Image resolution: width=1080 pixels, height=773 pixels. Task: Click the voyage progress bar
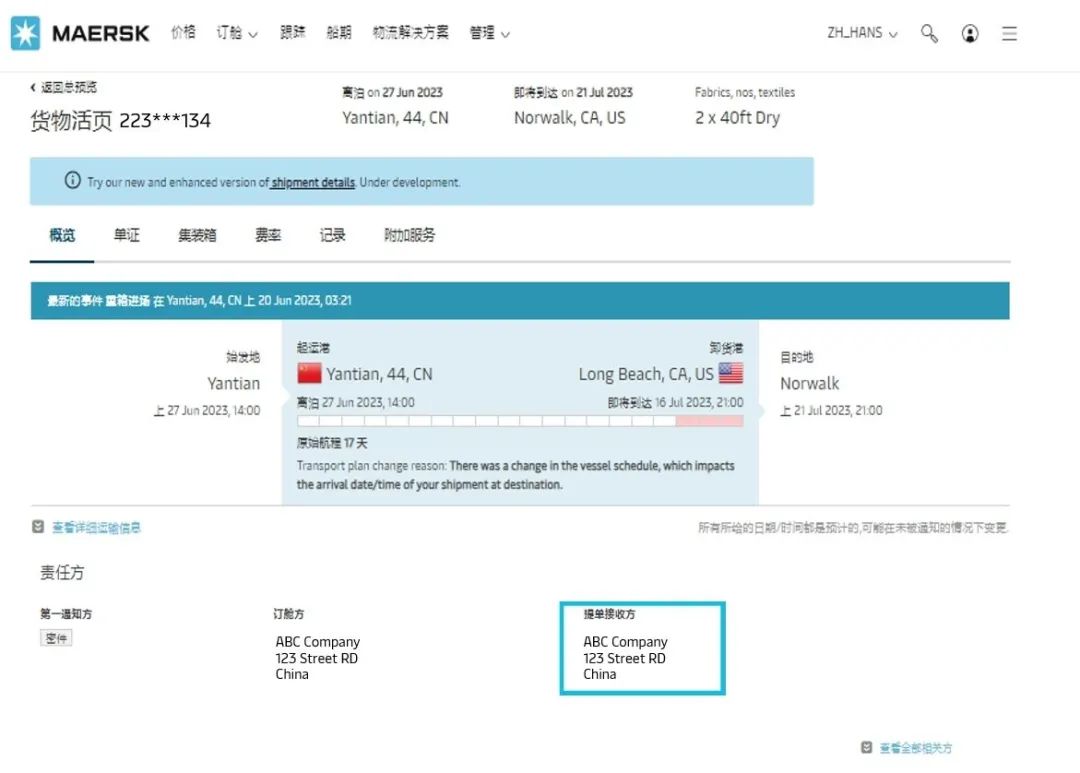click(x=520, y=420)
